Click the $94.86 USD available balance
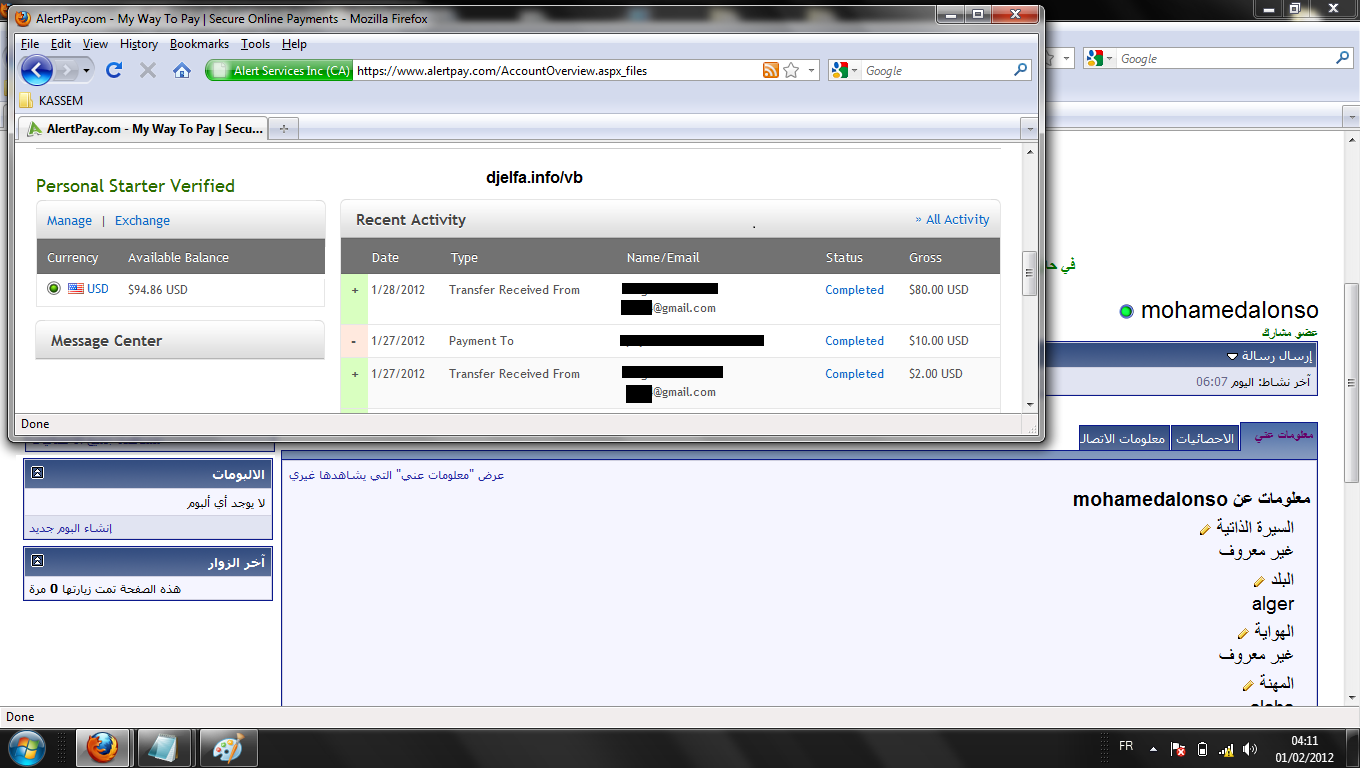The image size is (1360, 768). pyautogui.click(x=158, y=289)
